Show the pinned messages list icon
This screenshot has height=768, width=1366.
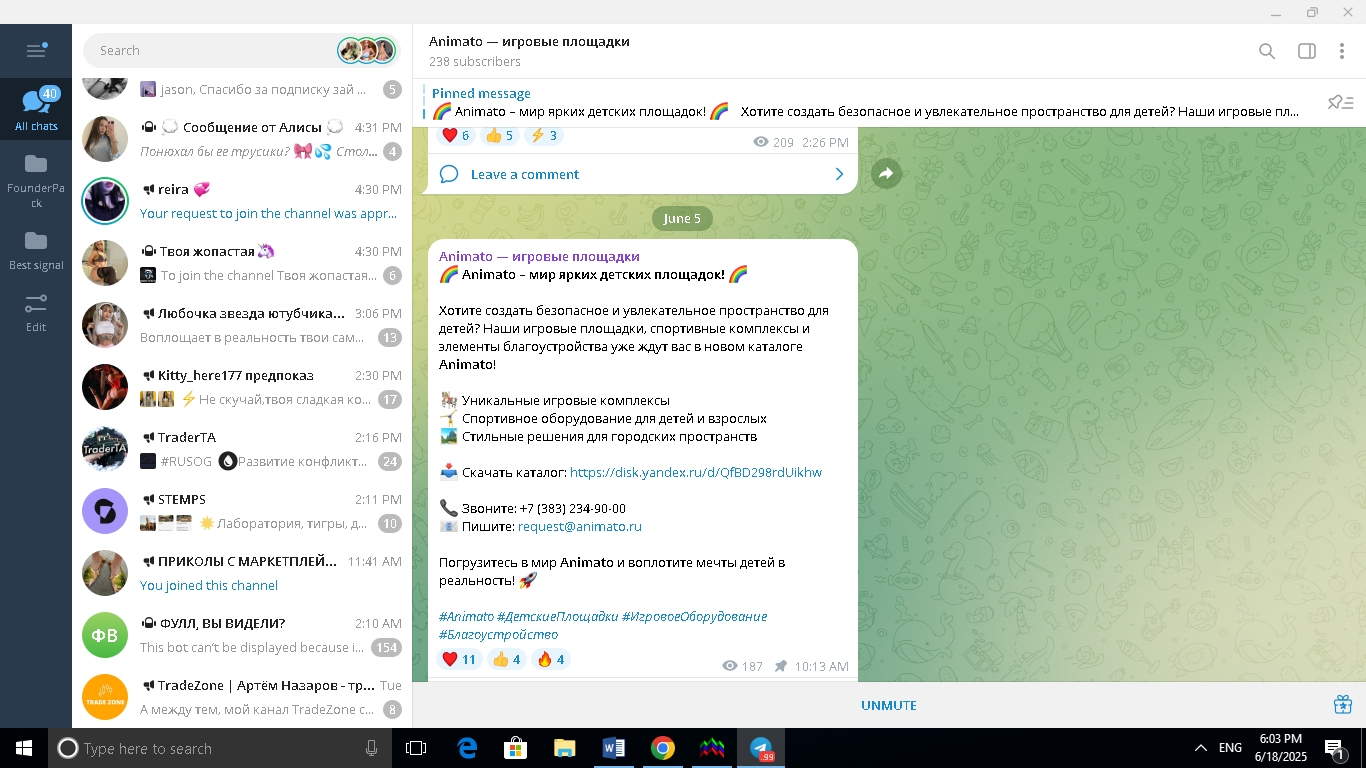(1340, 102)
